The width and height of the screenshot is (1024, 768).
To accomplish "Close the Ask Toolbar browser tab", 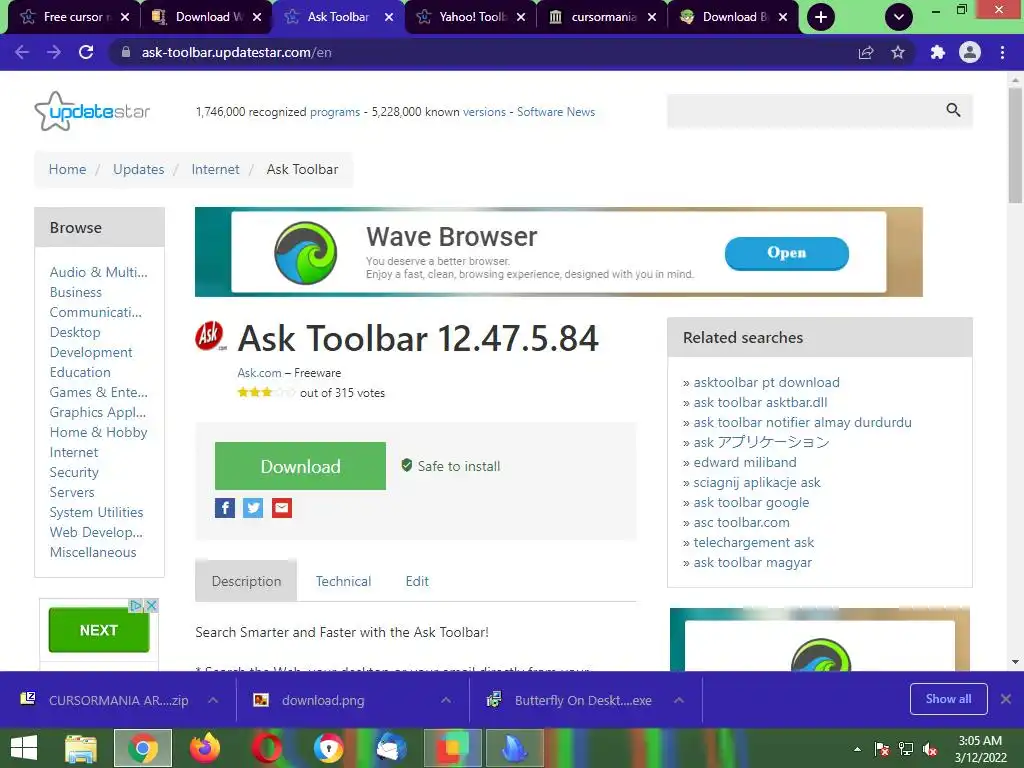I will 389,17.
